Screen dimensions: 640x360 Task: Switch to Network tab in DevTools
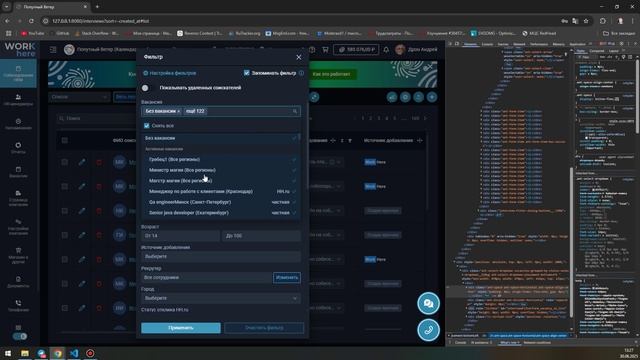coord(519,44)
